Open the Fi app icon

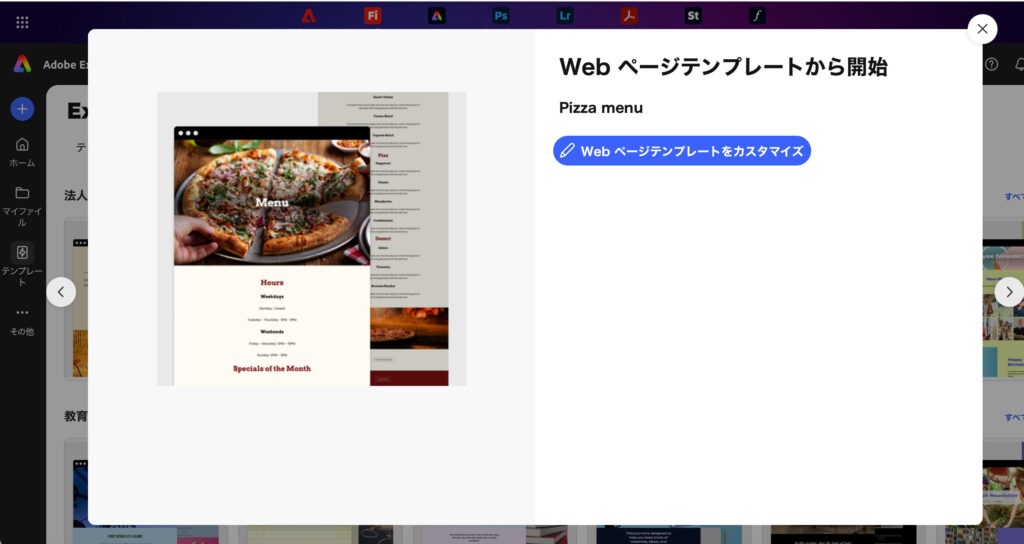point(373,16)
